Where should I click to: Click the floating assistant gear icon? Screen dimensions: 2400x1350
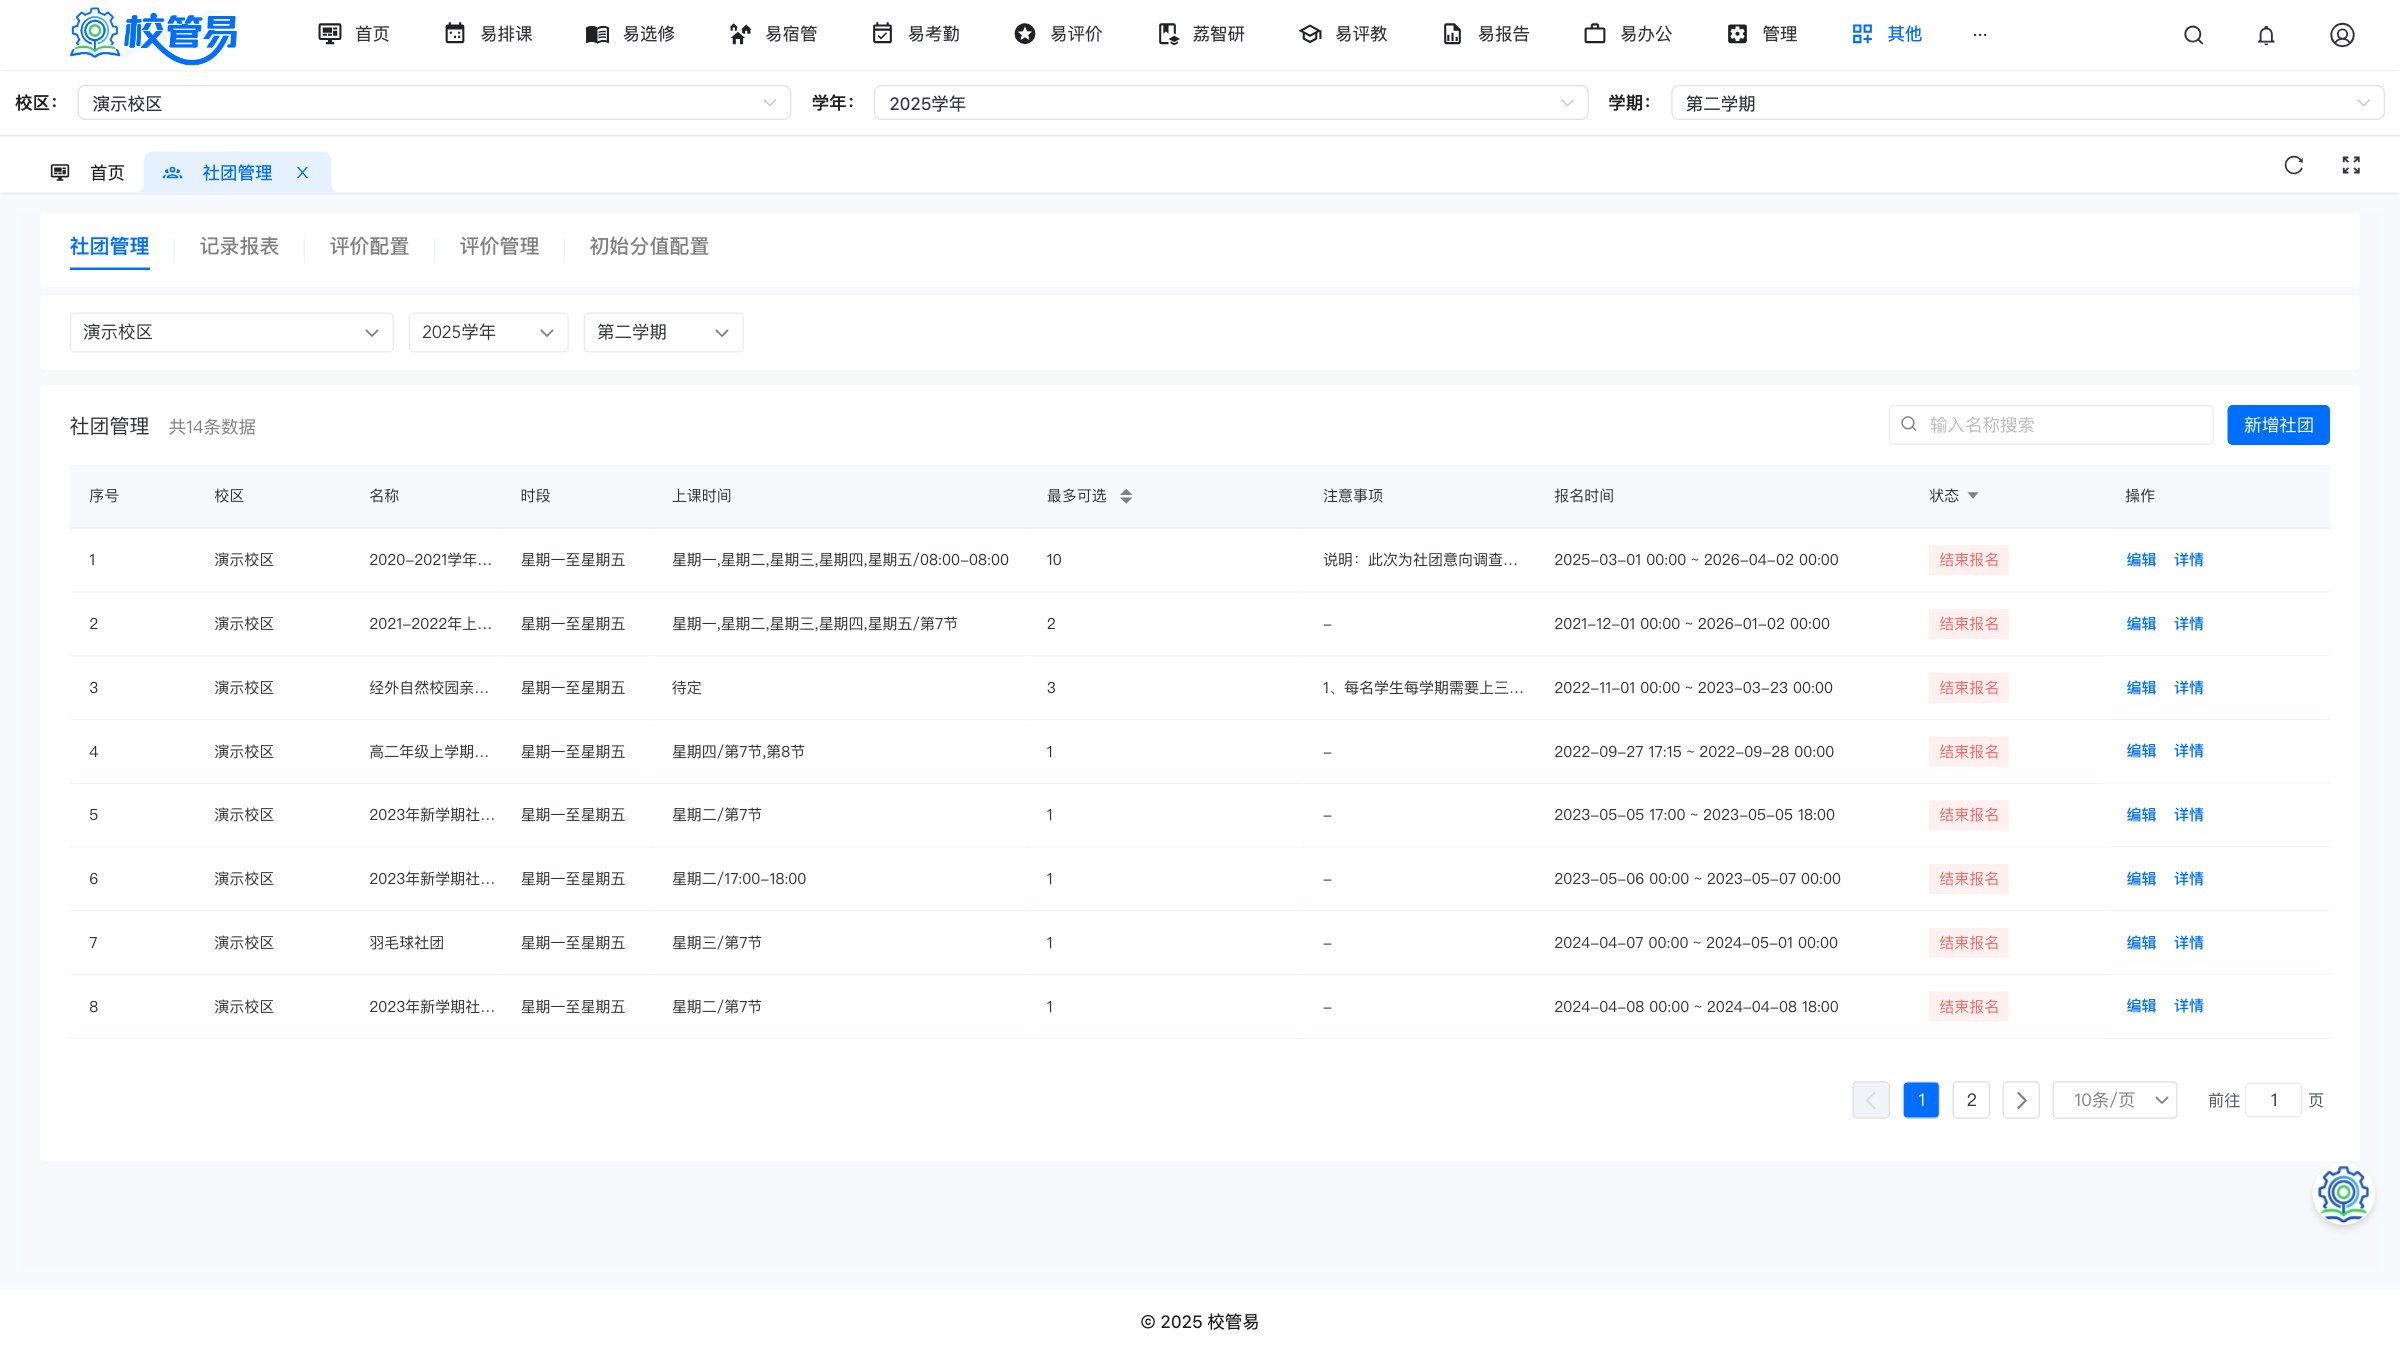[x=2343, y=1194]
